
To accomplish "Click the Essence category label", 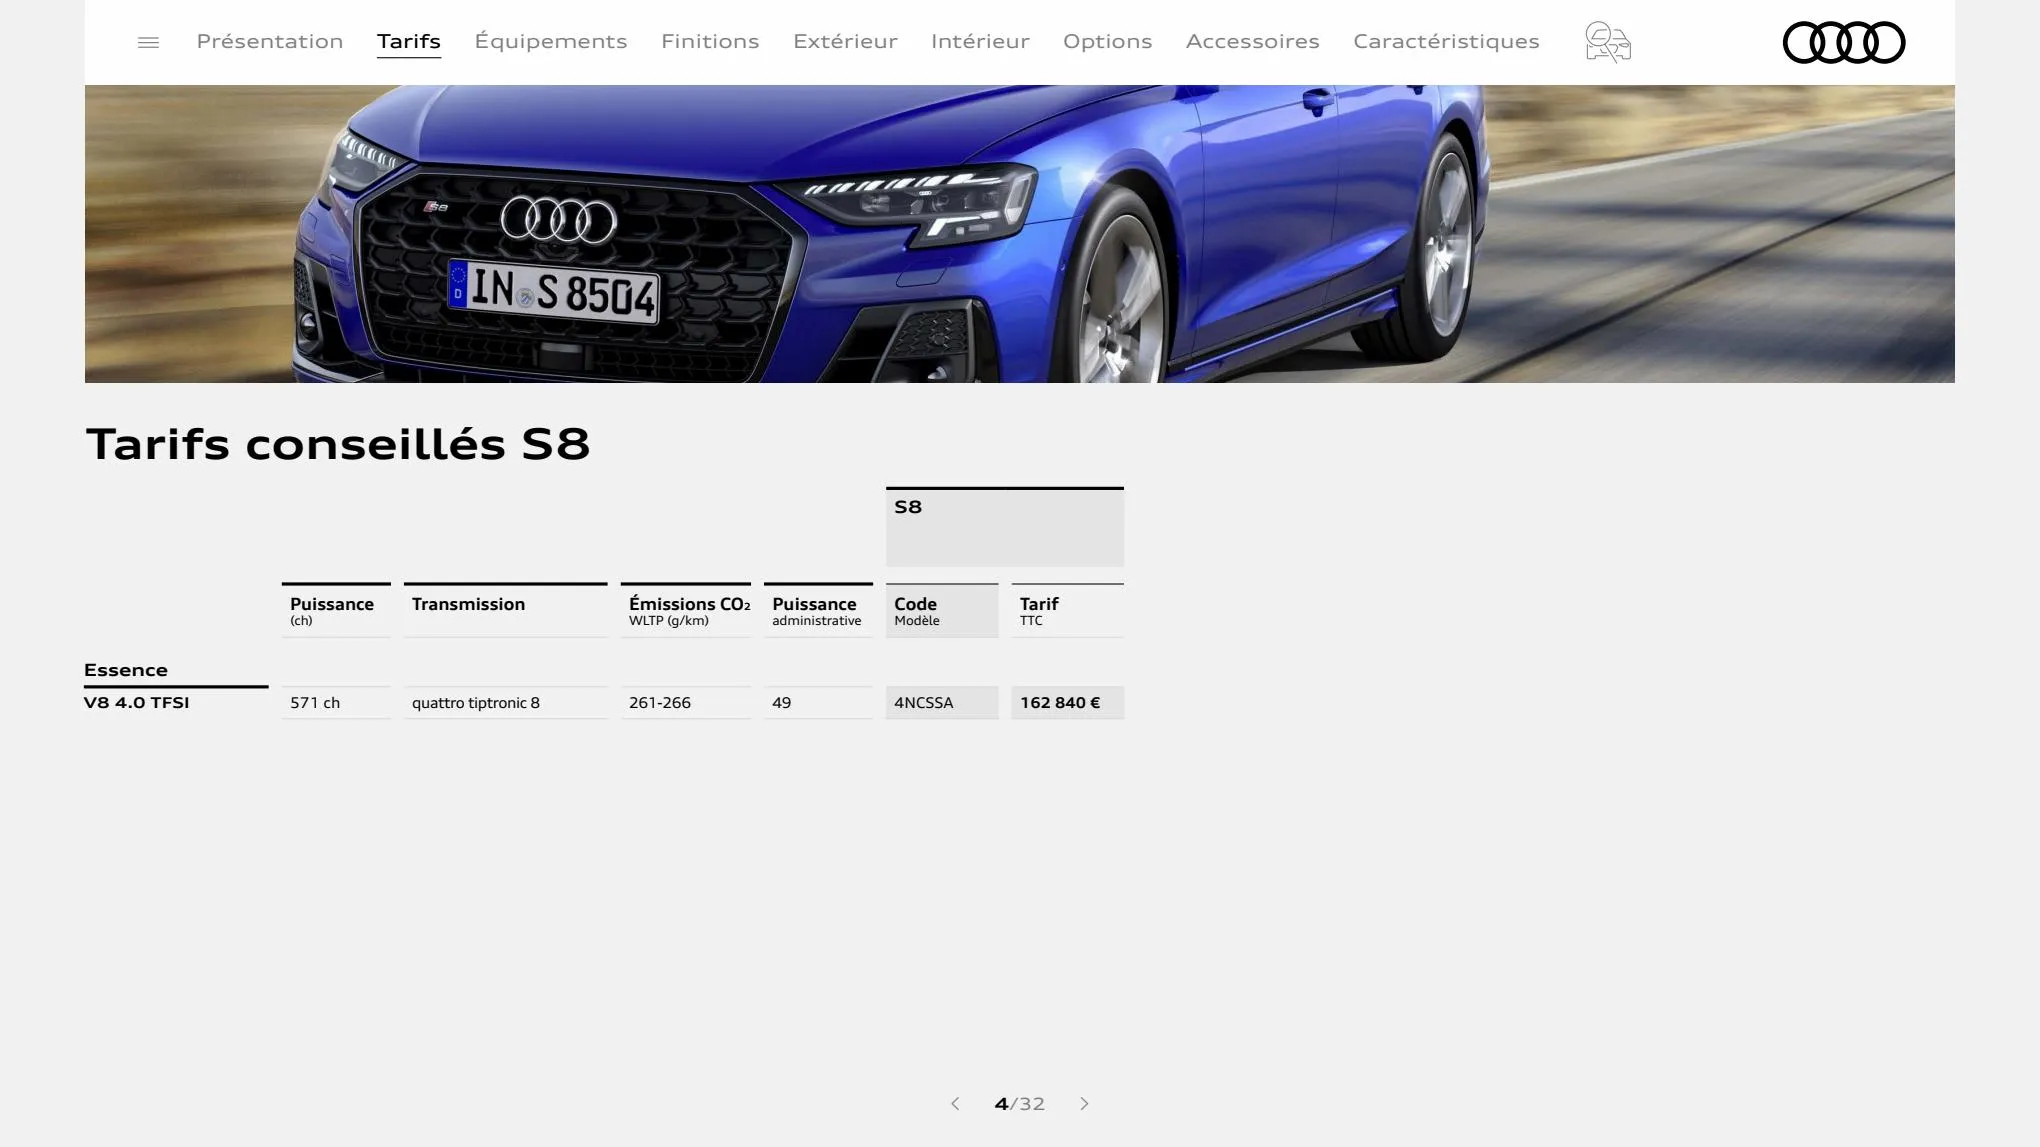I will click(126, 670).
